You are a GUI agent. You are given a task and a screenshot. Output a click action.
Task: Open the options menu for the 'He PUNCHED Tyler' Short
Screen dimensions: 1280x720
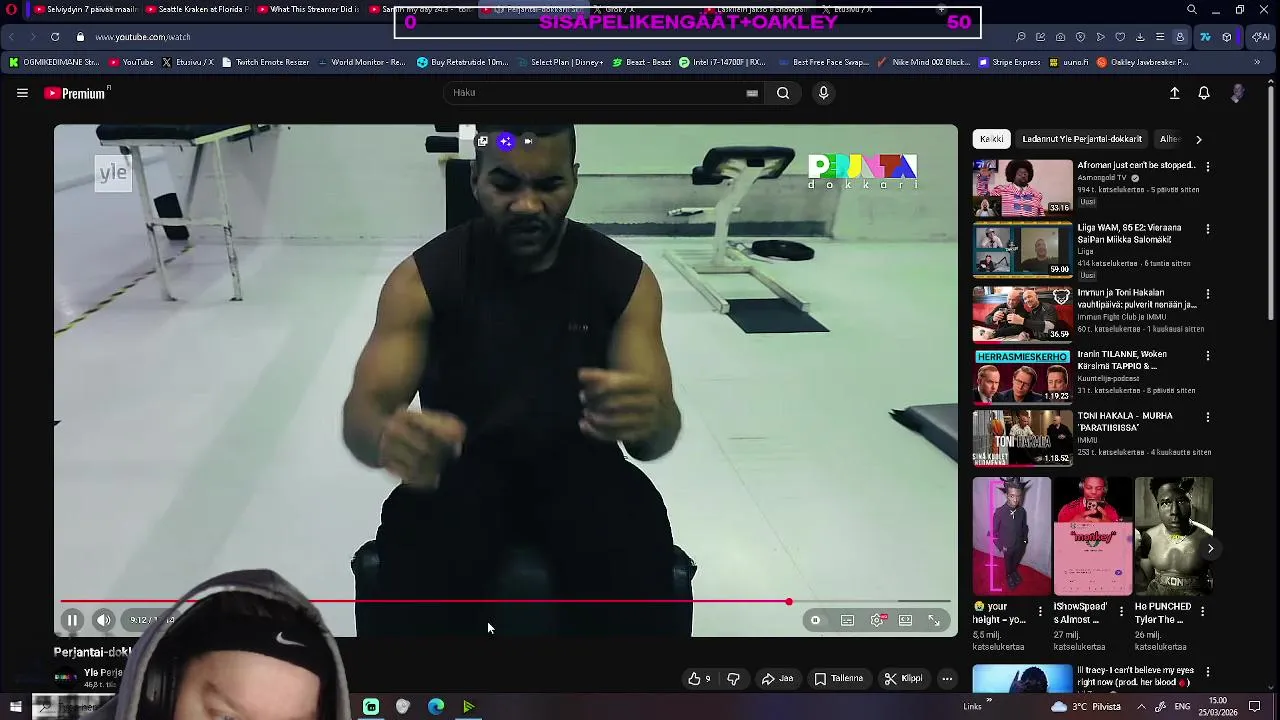[1202, 611]
